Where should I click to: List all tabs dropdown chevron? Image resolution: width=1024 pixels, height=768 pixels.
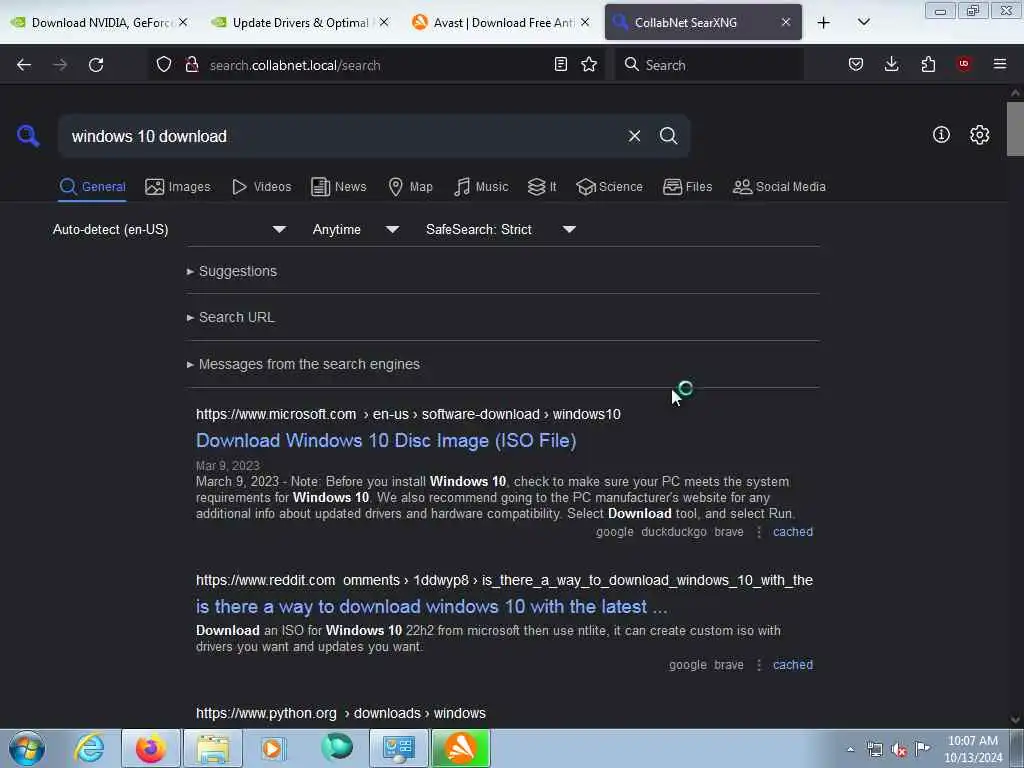[863, 22]
